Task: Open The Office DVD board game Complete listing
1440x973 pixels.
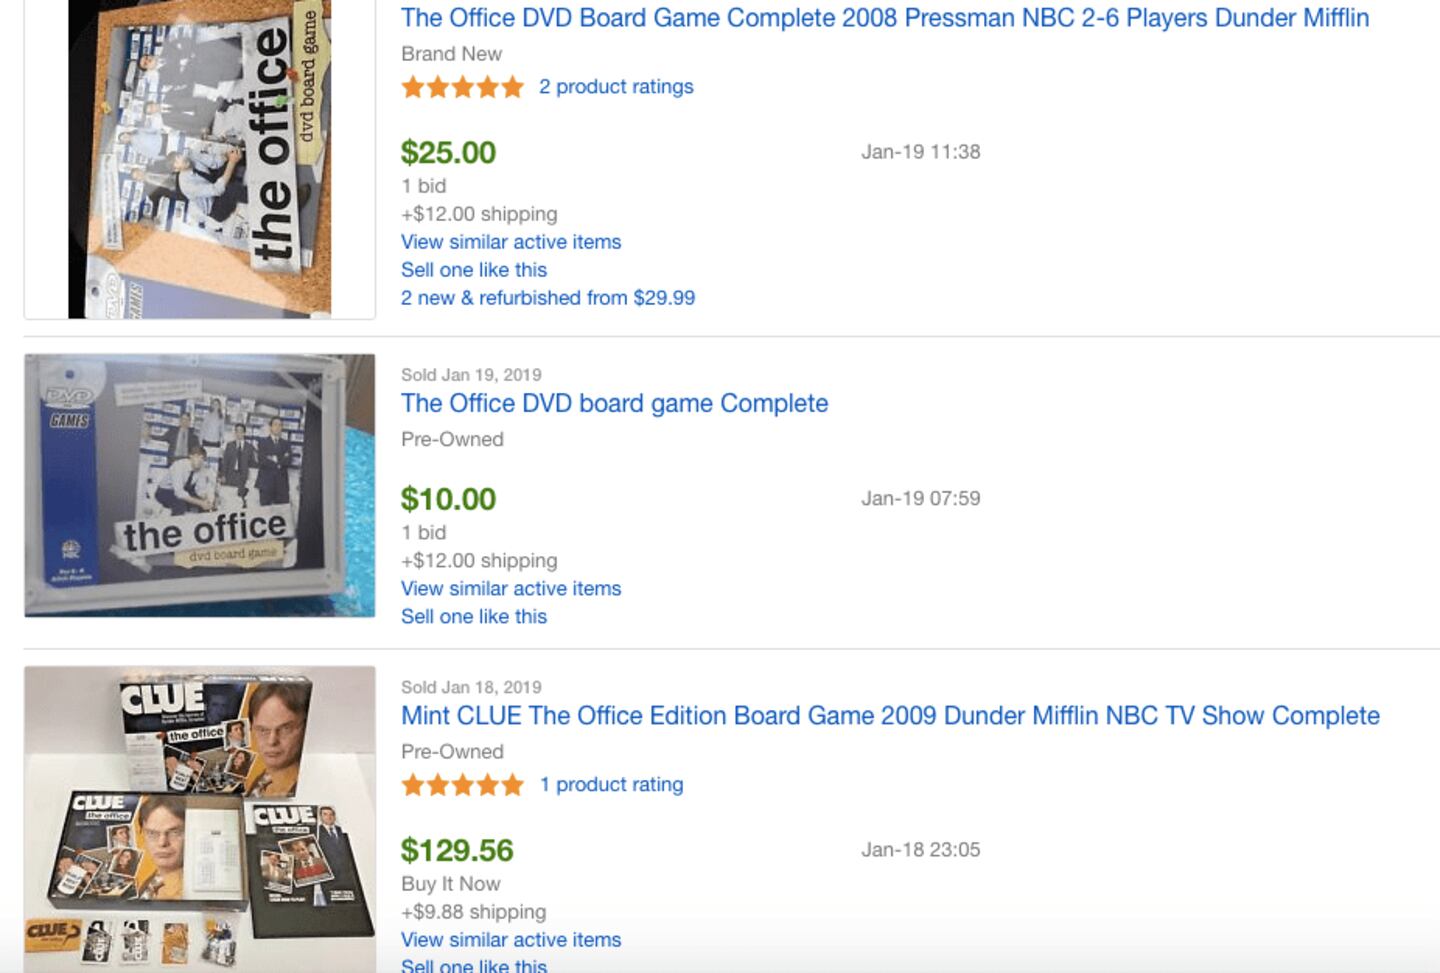Action: pyautogui.click(x=614, y=404)
